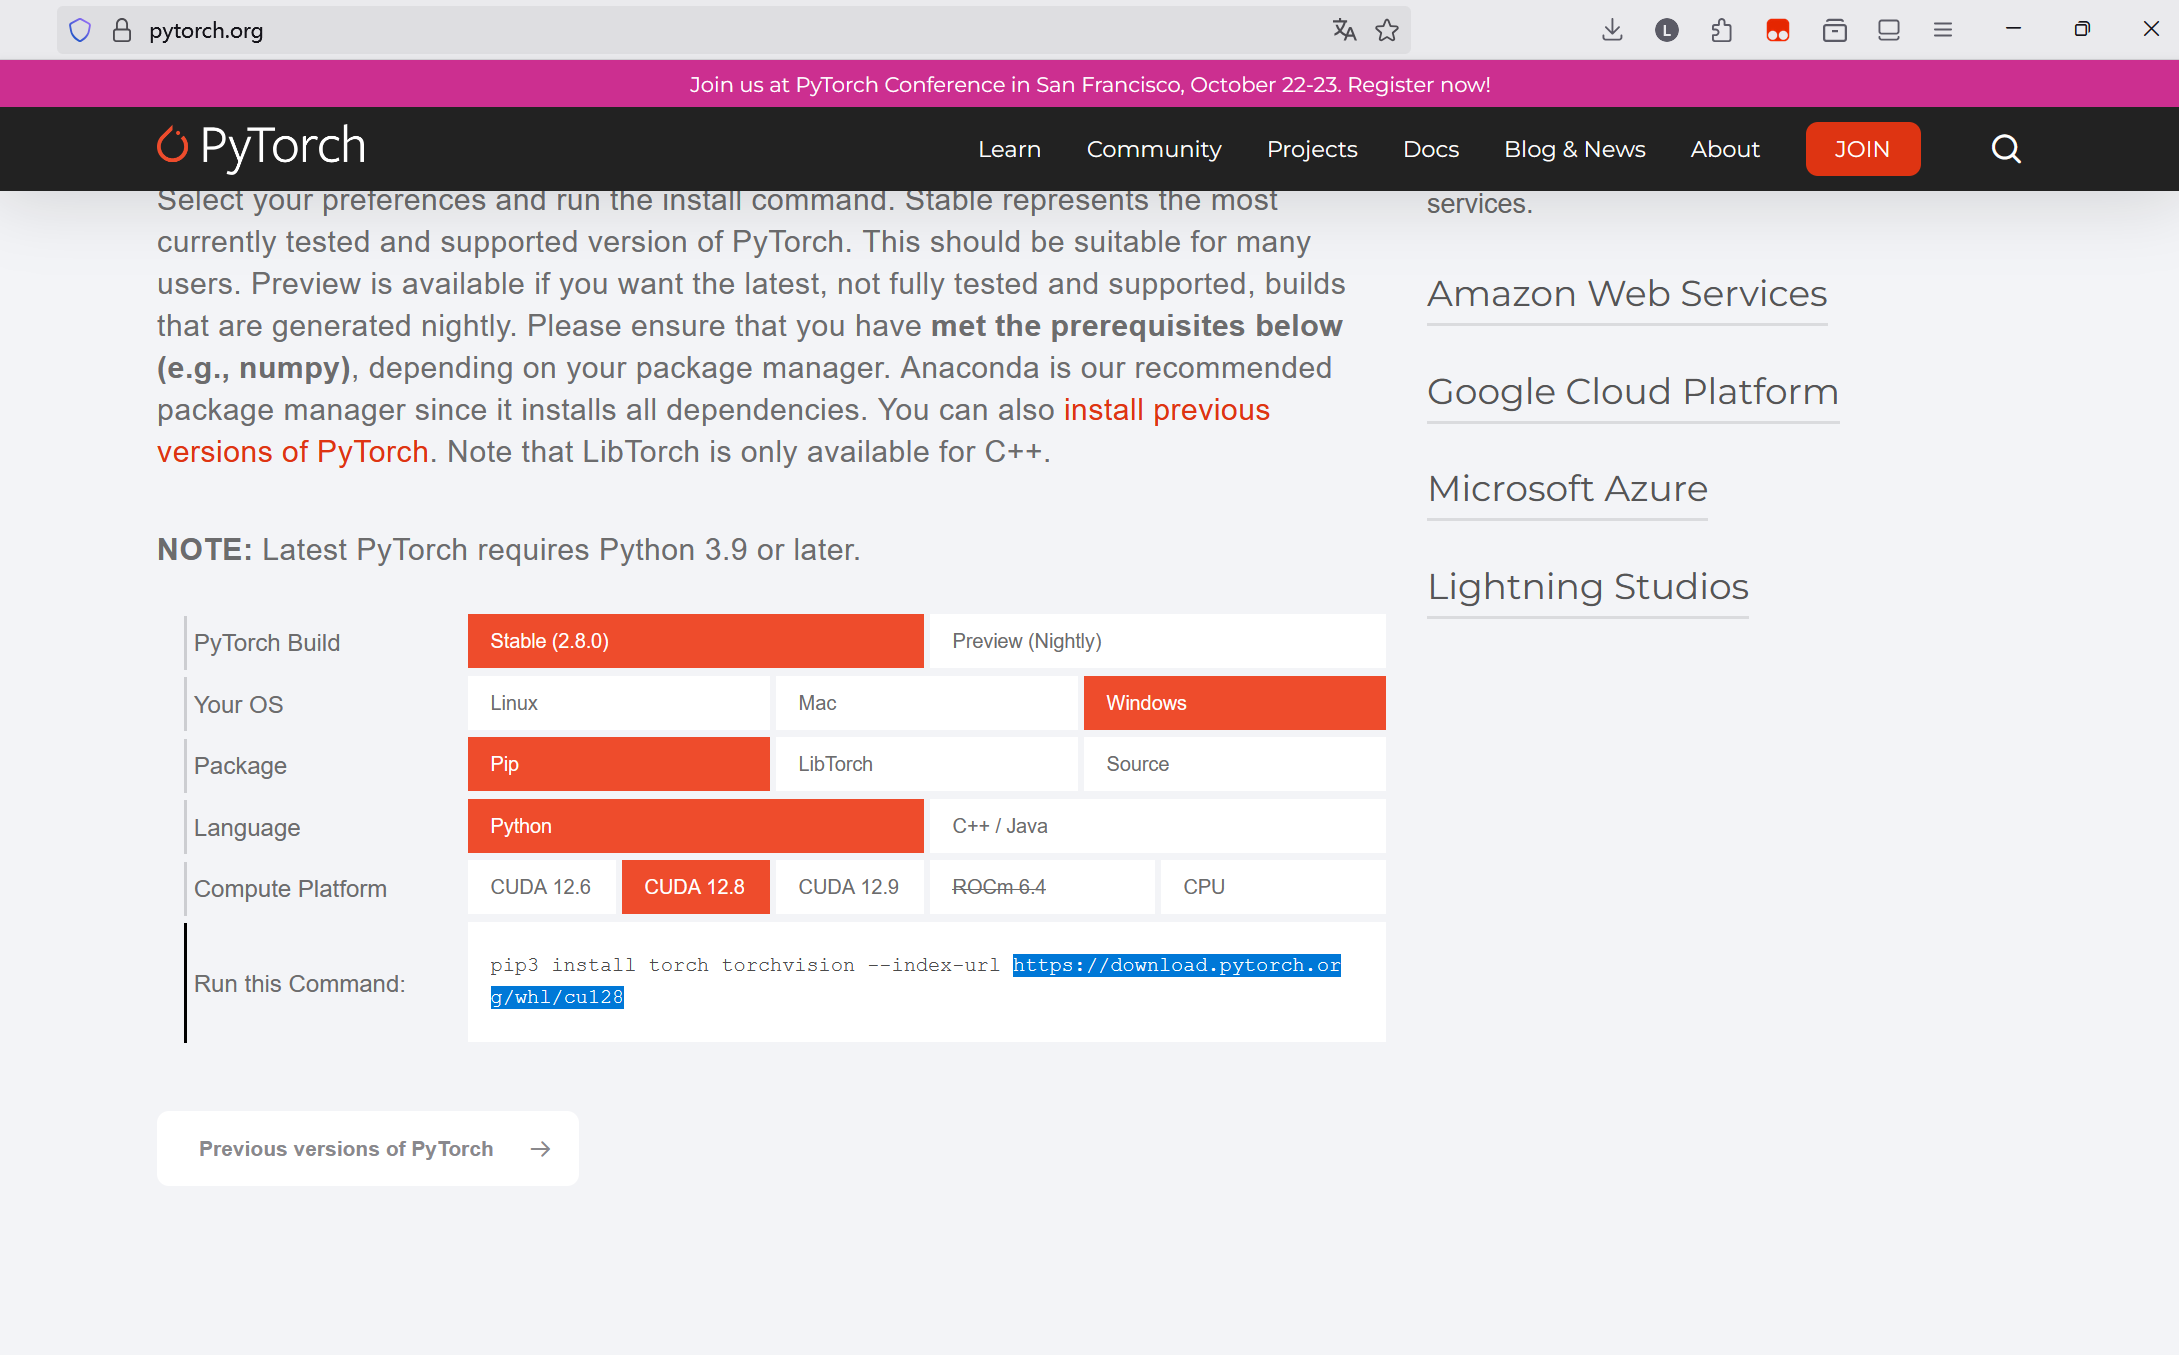Choose Mac as your OS
Viewport: 2179px width, 1355px height.
coord(926,703)
